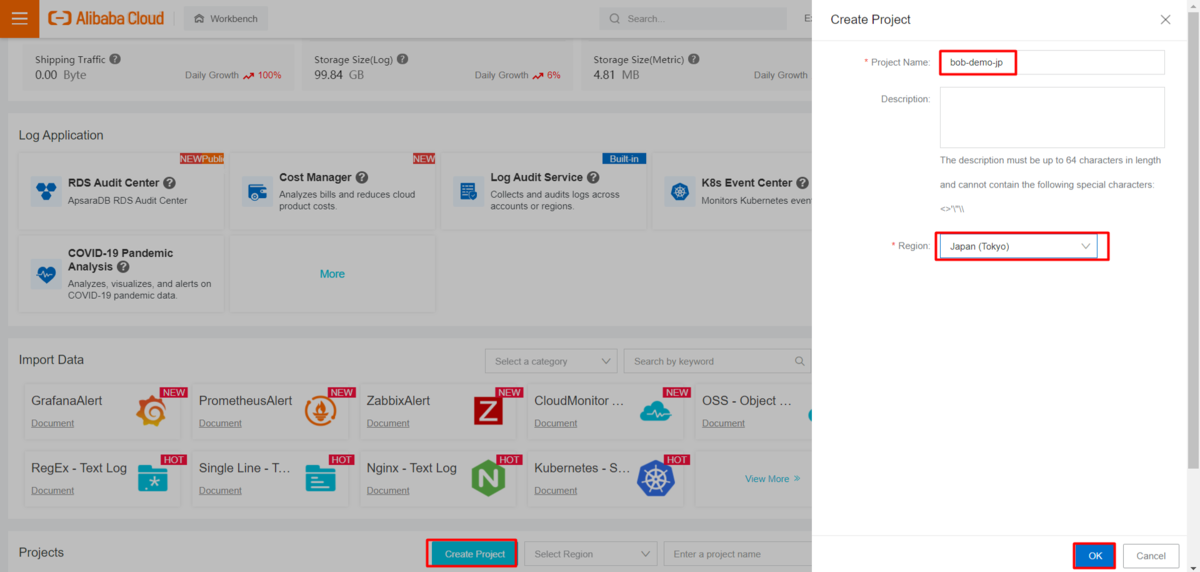Select the Single Line text log icon
This screenshot has width=1200, height=572.
tap(320, 478)
